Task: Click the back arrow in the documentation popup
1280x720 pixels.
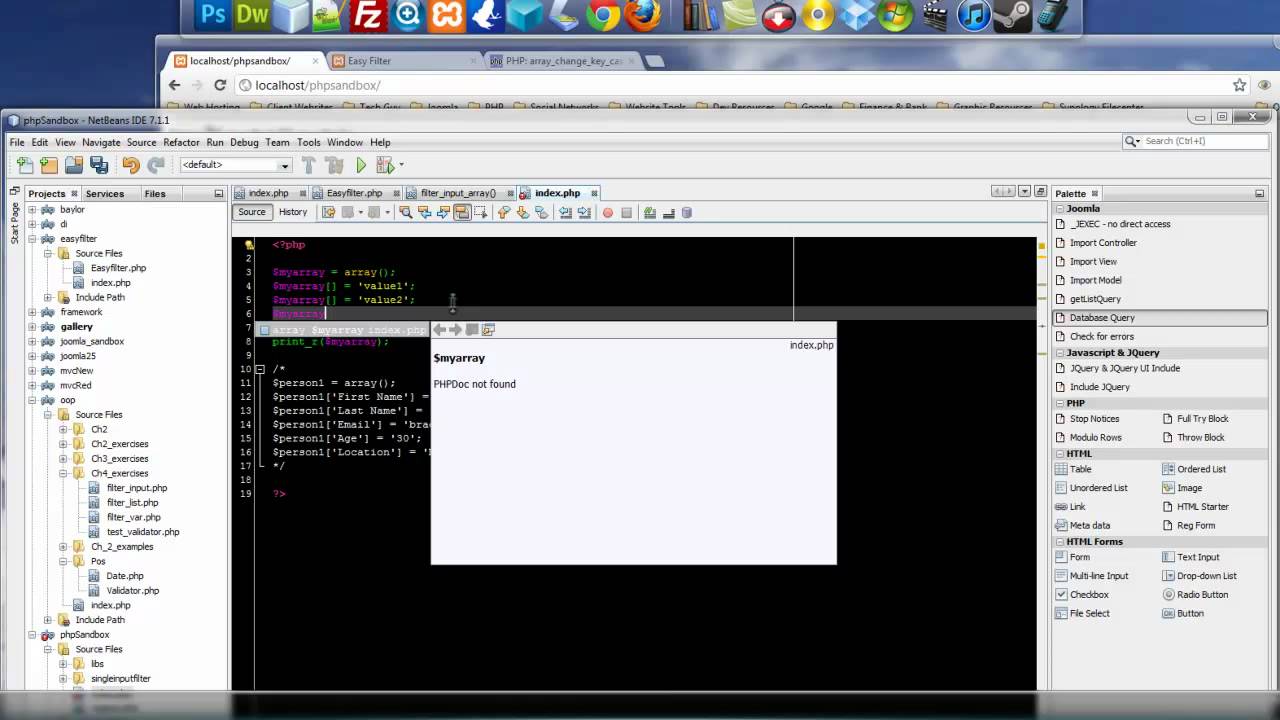Action: (439, 330)
